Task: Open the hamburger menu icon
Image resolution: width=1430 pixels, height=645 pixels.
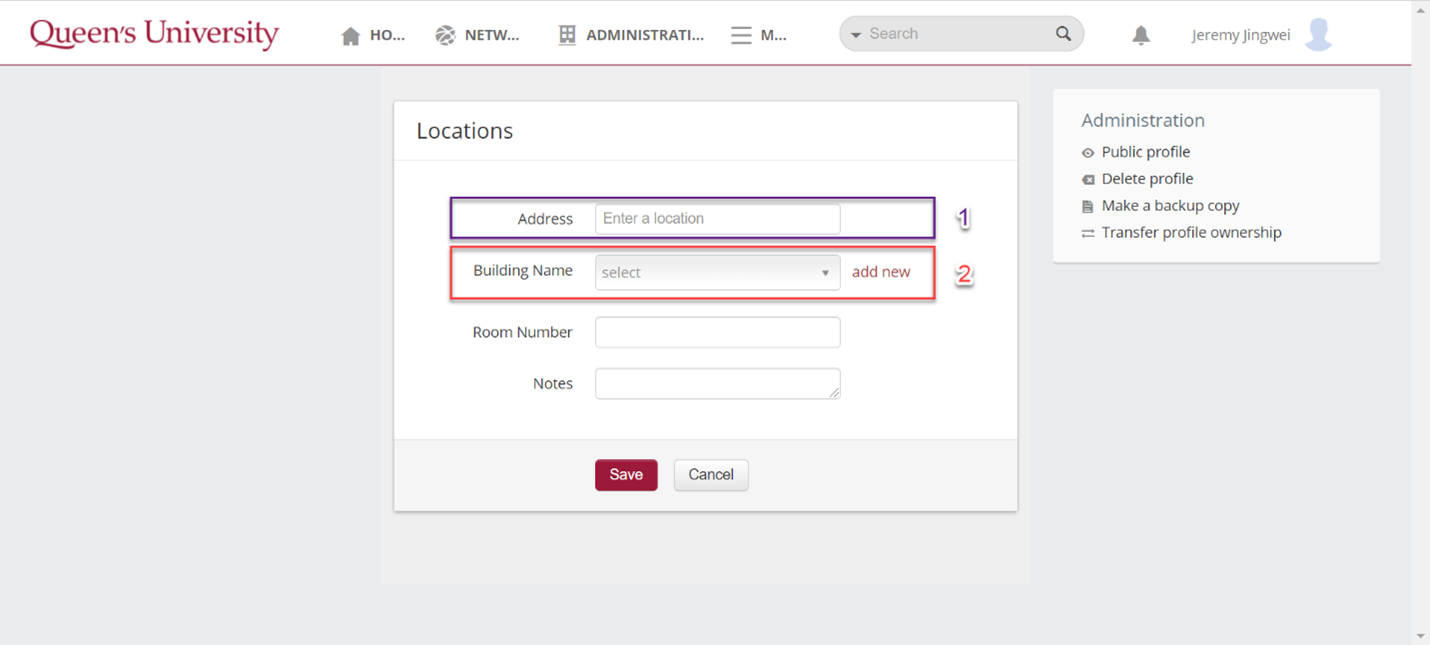Action: coord(741,36)
